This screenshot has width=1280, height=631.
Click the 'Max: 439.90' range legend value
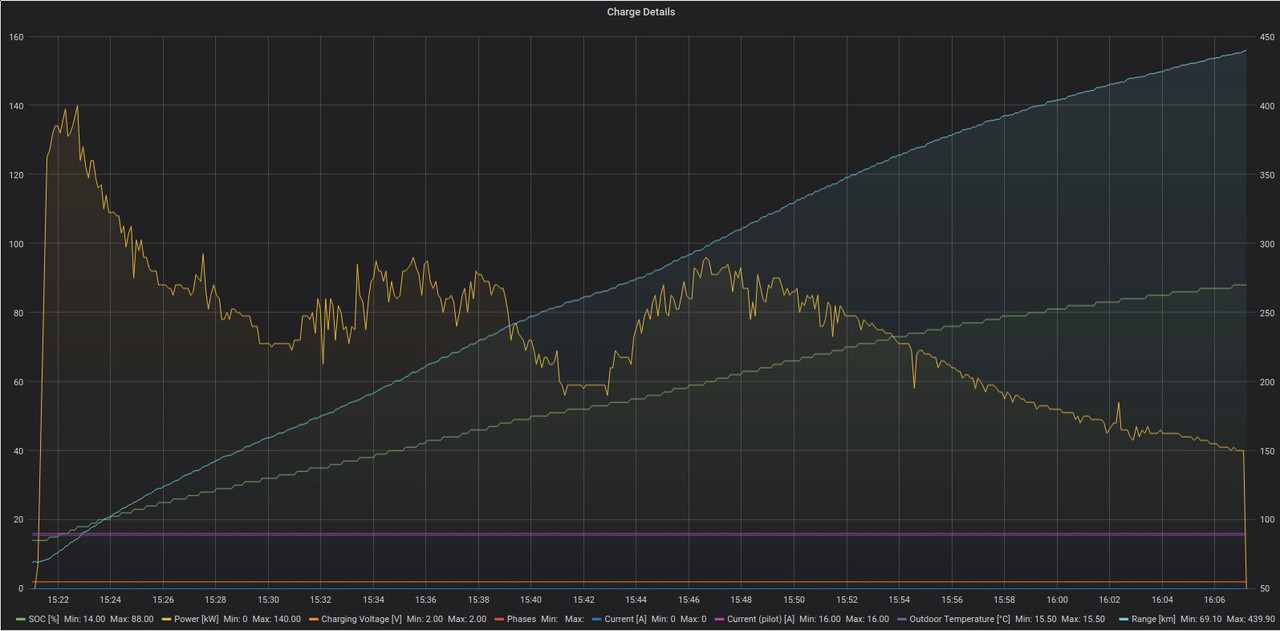[x=1251, y=619]
